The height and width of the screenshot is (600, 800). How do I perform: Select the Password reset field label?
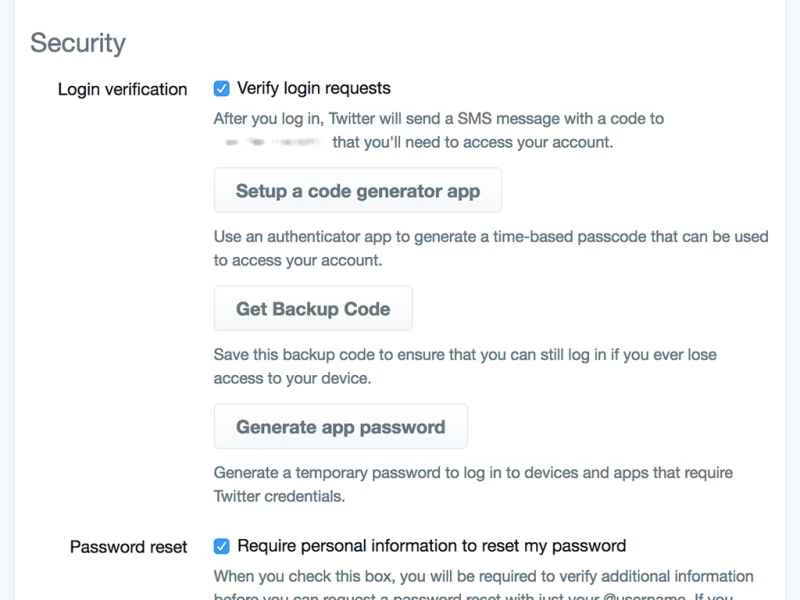tap(128, 547)
